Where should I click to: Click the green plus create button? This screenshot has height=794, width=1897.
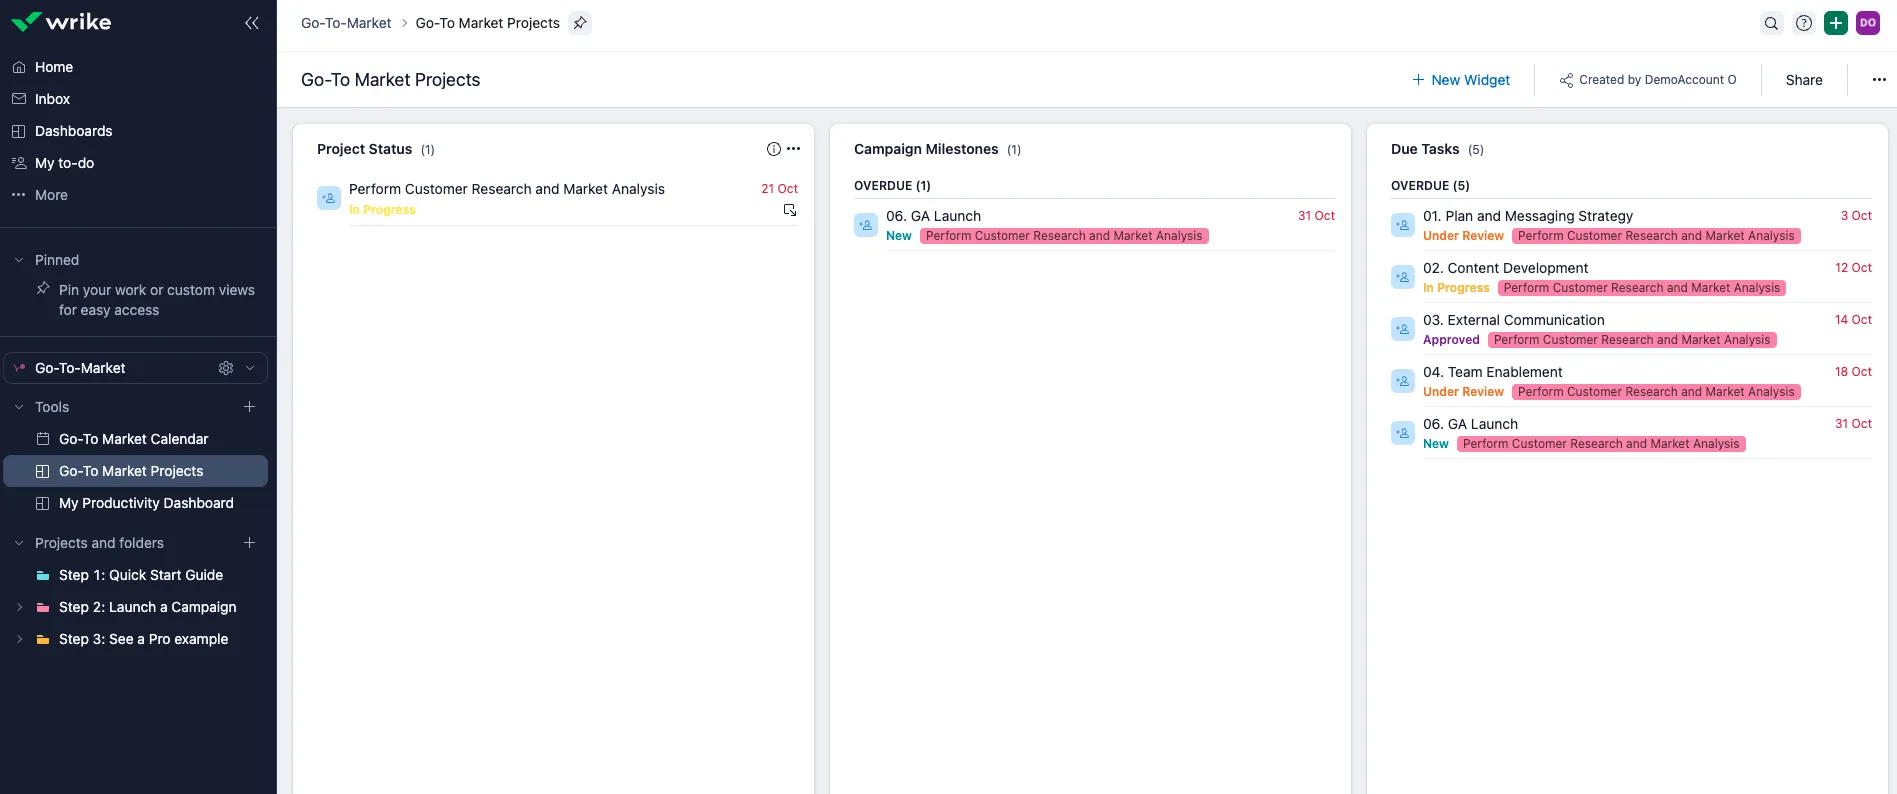click(x=1836, y=23)
